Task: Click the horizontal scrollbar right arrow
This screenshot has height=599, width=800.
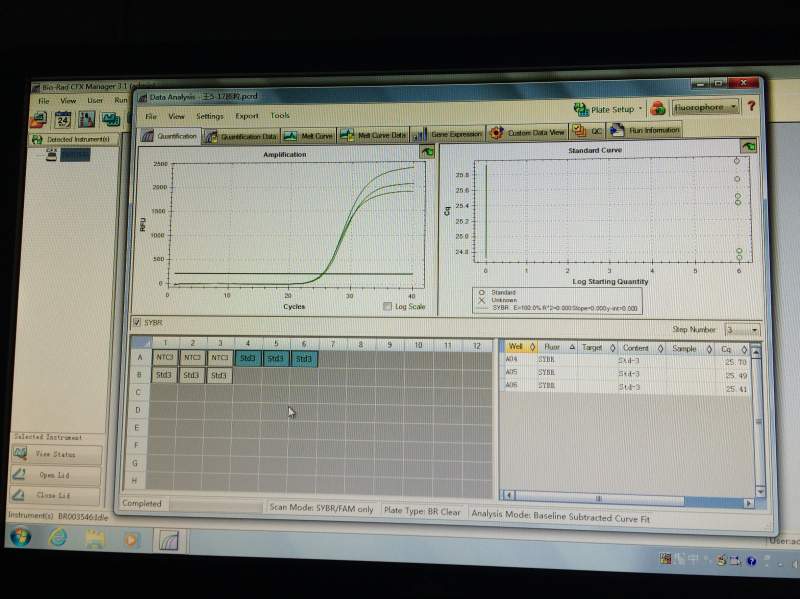Action: tap(748, 503)
